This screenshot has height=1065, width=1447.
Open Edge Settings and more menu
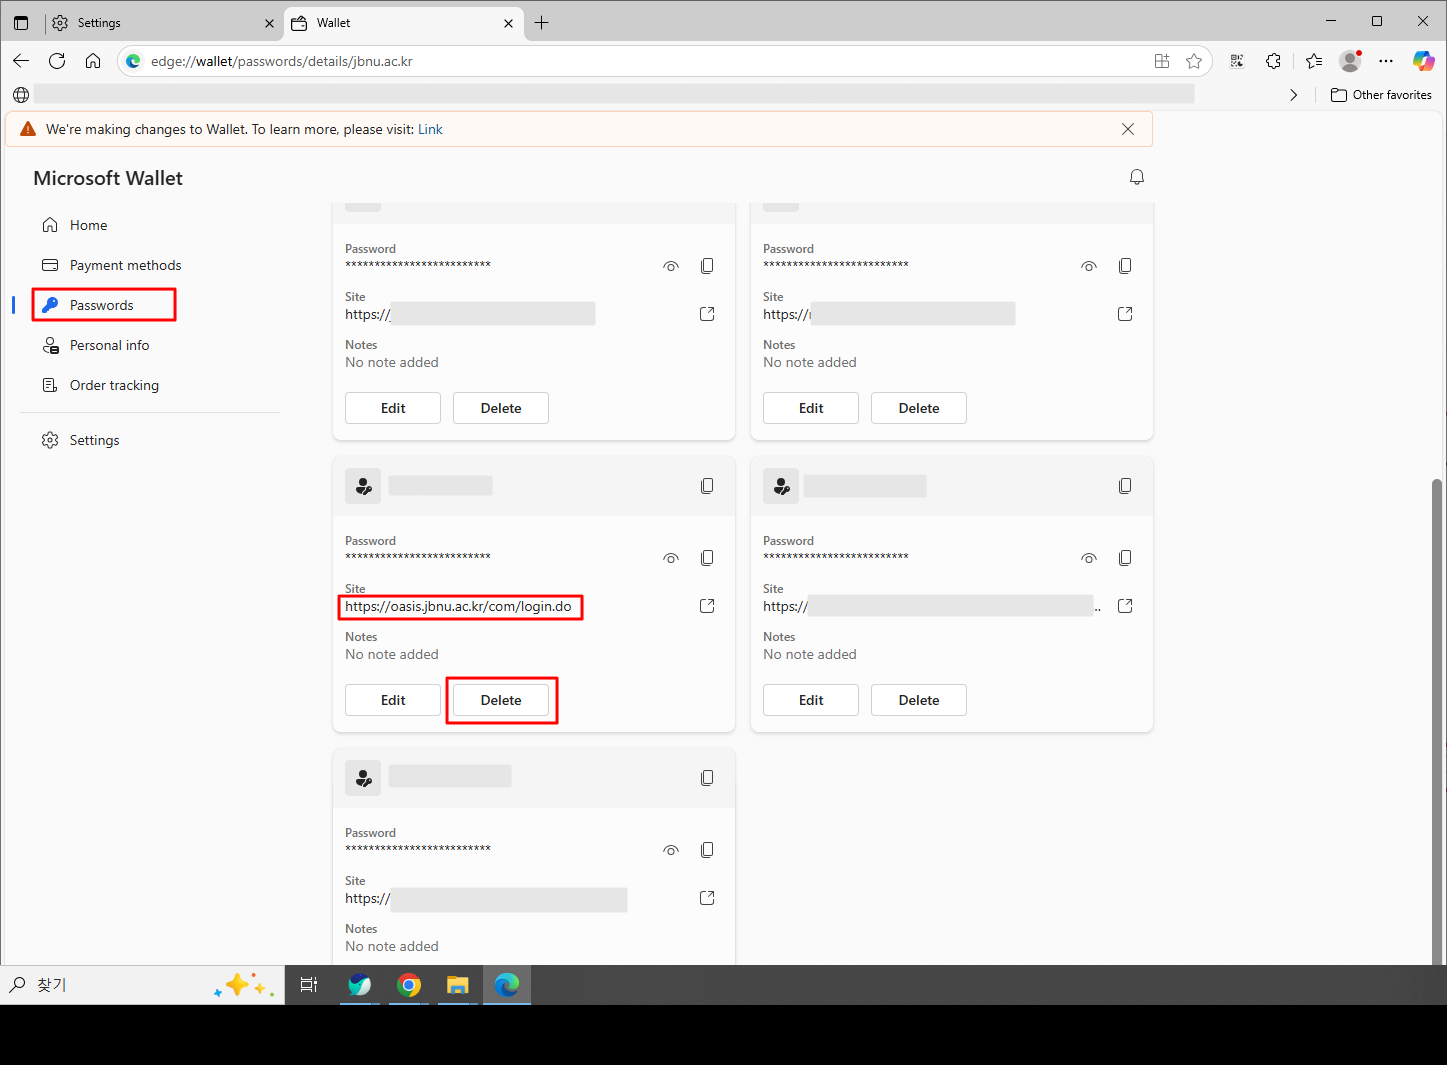[1386, 61]
